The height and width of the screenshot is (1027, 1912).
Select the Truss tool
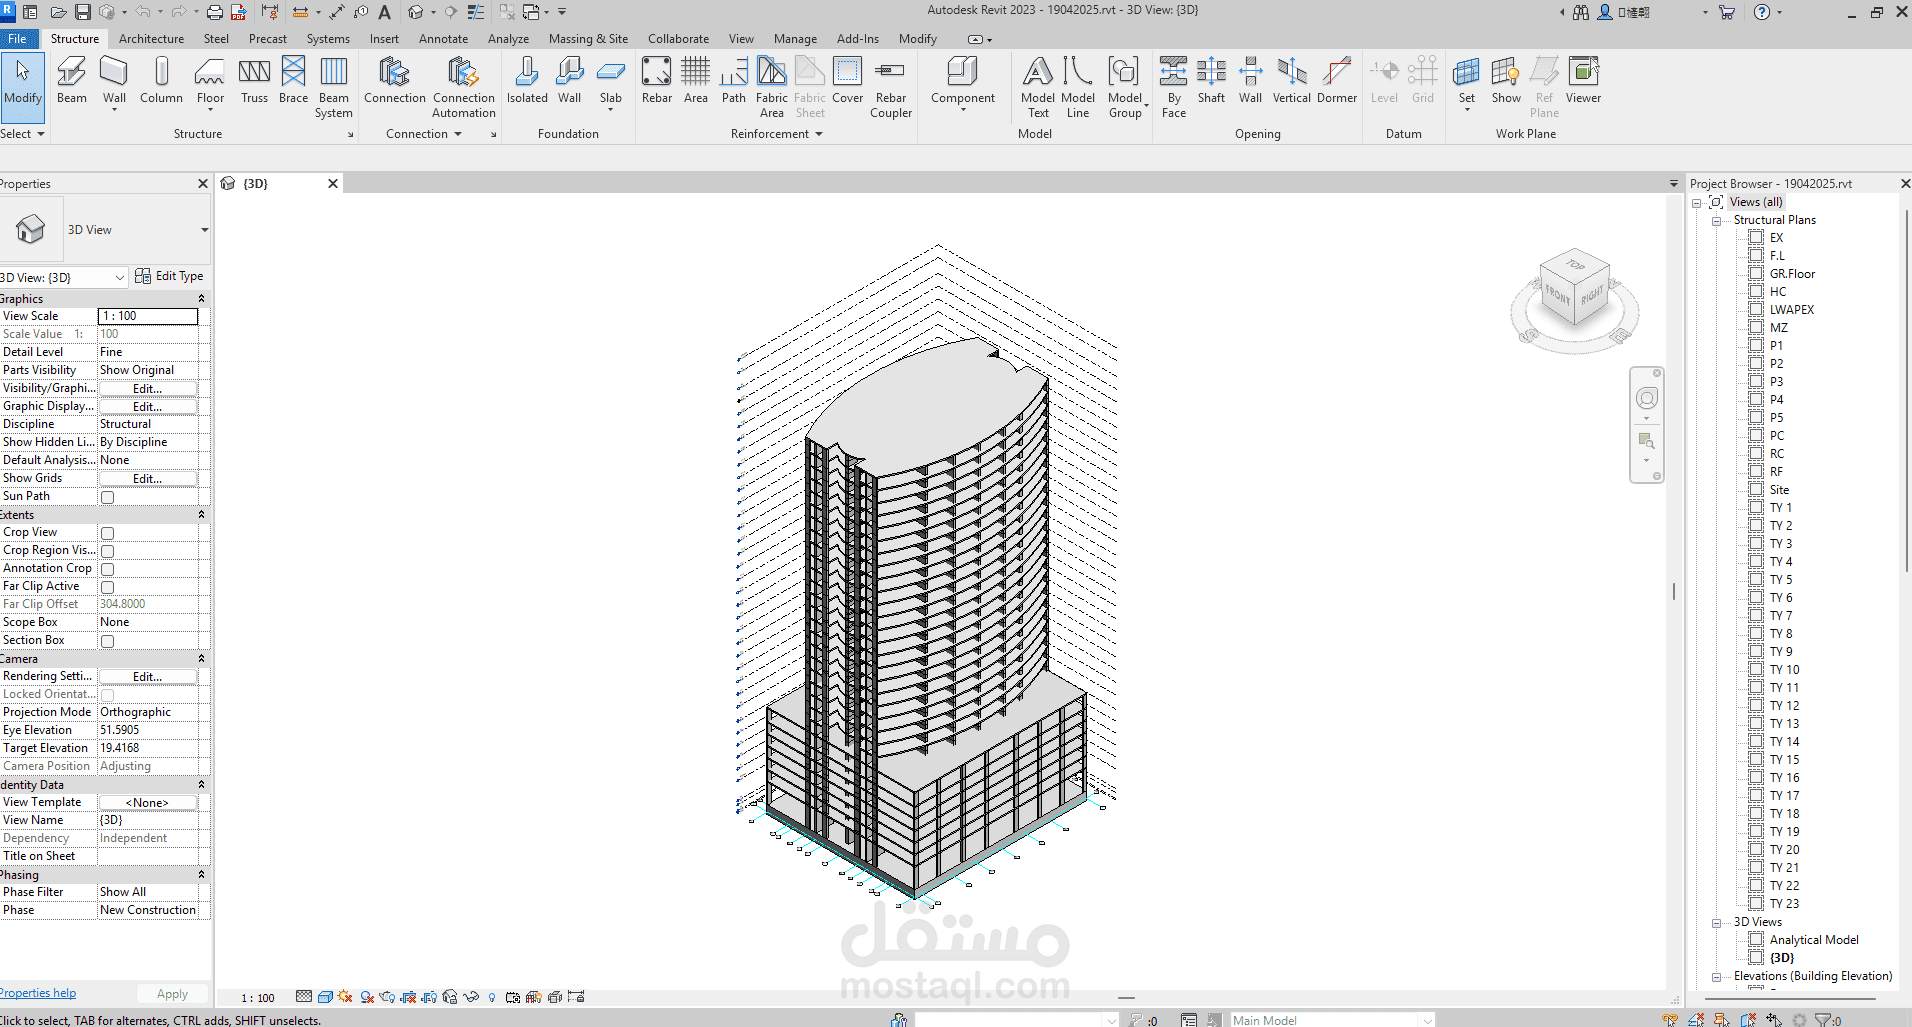(254, 80)
